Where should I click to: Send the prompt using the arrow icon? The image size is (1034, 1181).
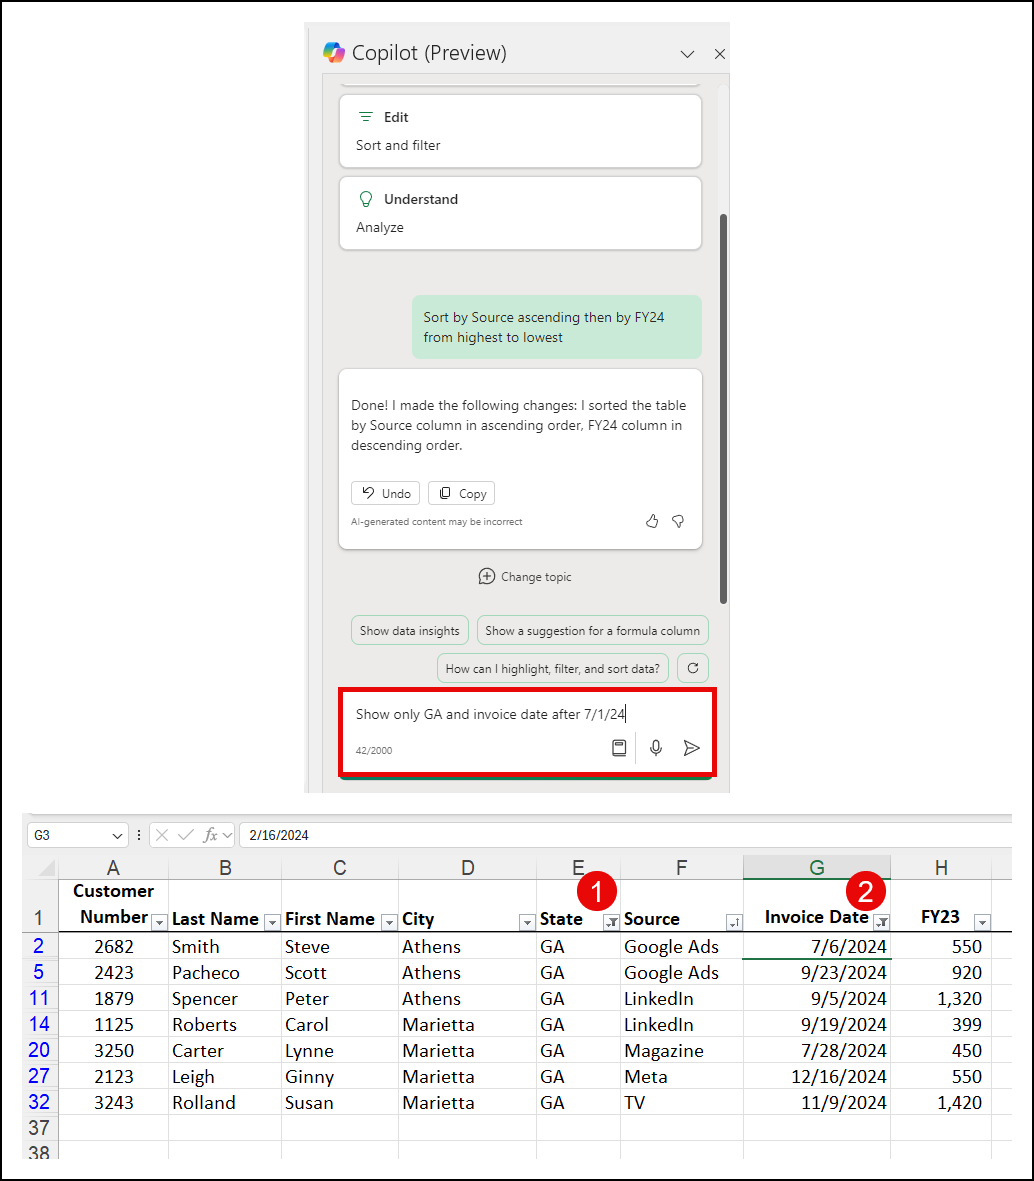click(x=692, y=747)
